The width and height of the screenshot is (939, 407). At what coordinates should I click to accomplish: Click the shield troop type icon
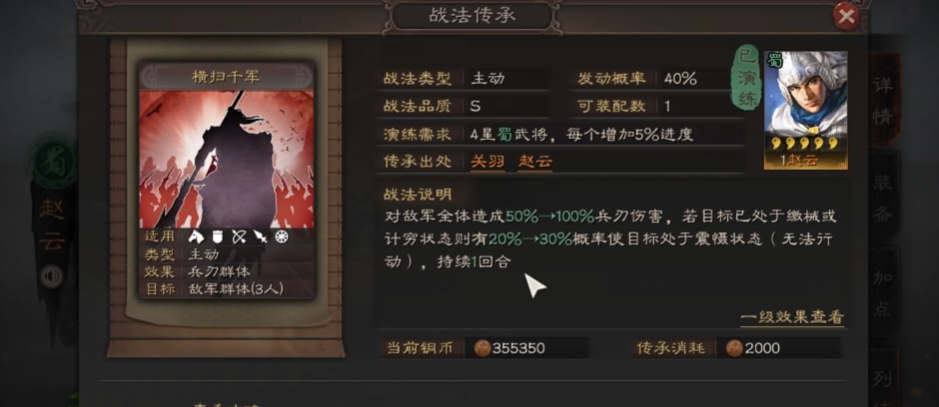[217, 237]
